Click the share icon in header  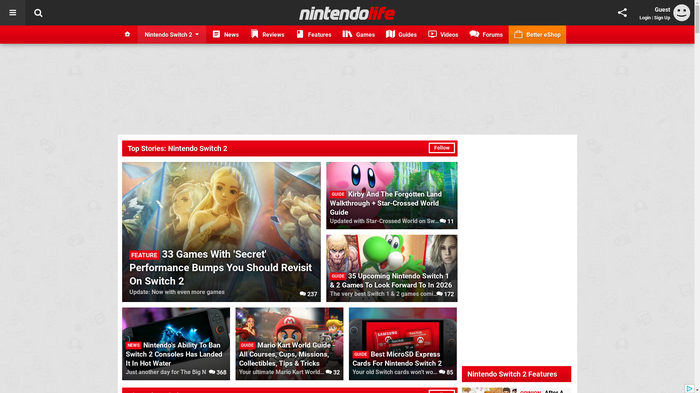click(622, 13)
